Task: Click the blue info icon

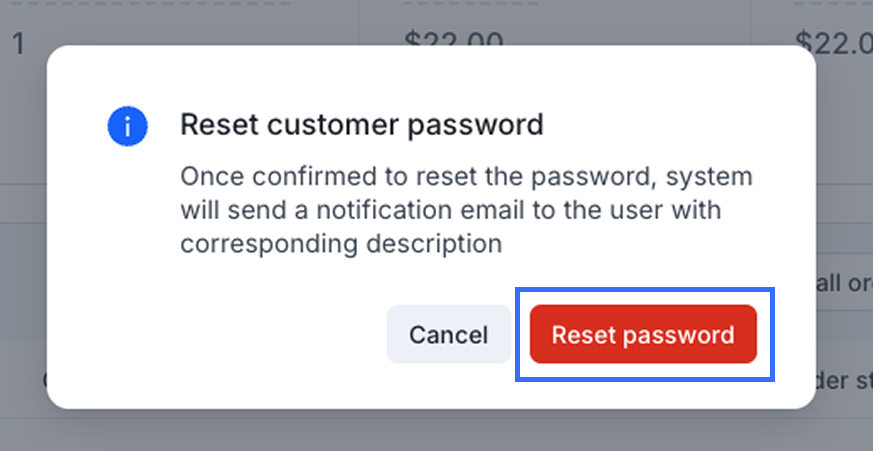Action: (x=128, y=126)
